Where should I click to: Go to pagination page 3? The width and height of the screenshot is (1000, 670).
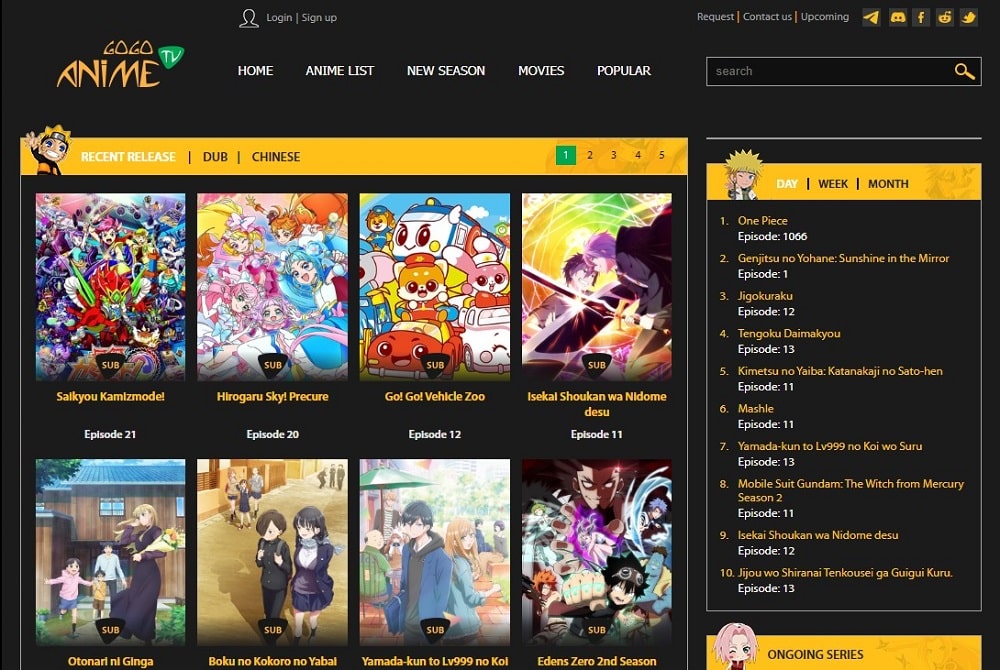click(x=614, y=155)
